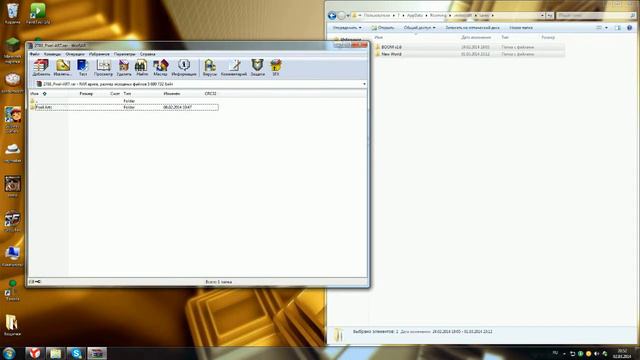The image size is (640, 360).
Task: Select the New World folder in Explorer
Action: [469, 54]
